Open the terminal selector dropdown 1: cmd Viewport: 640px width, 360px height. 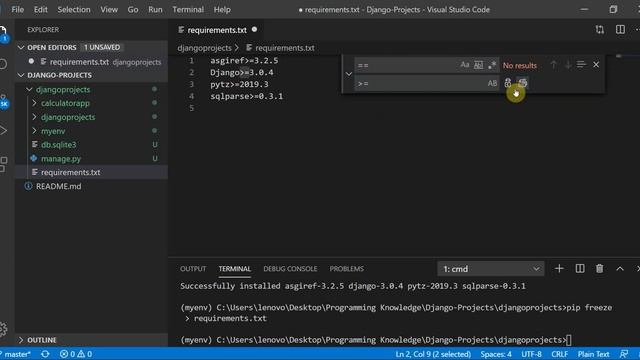[x=491, y=269]
